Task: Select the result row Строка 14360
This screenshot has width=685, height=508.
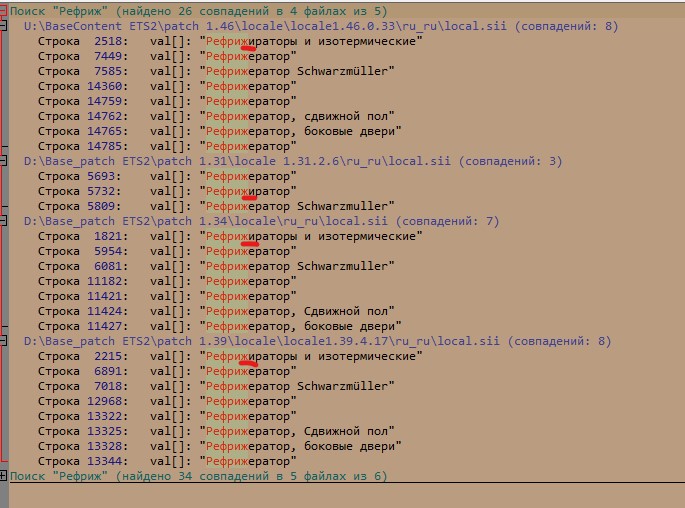Action: pyautogui.click(x=167, y=86)
